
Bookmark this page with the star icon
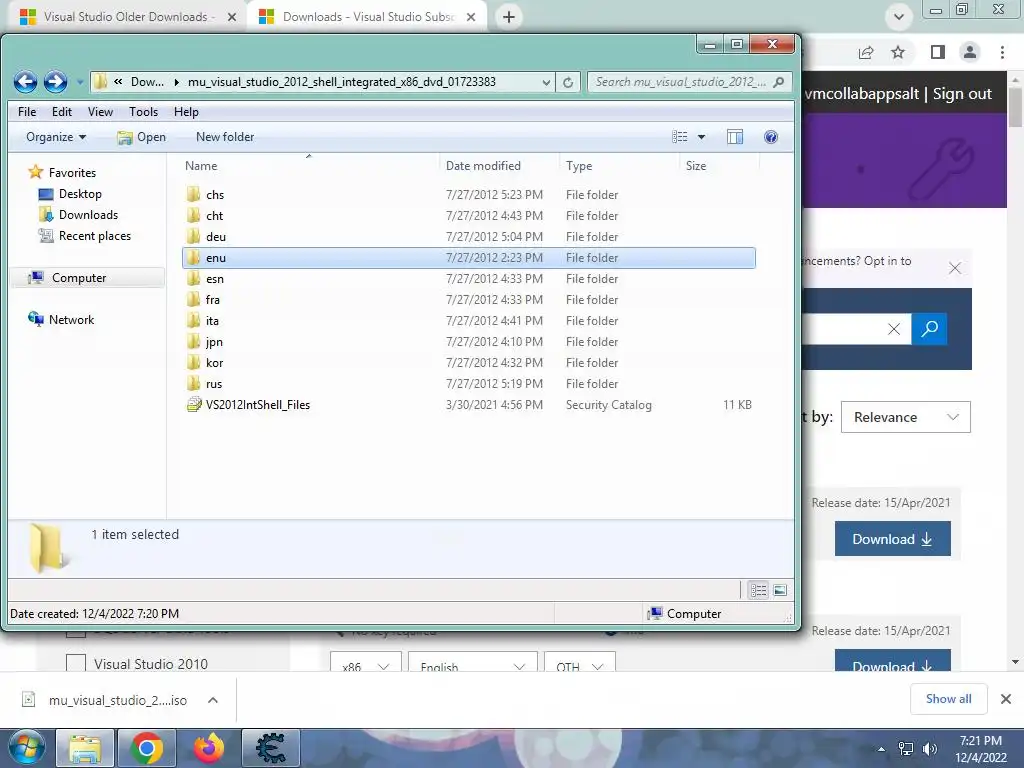click(898, 52)
